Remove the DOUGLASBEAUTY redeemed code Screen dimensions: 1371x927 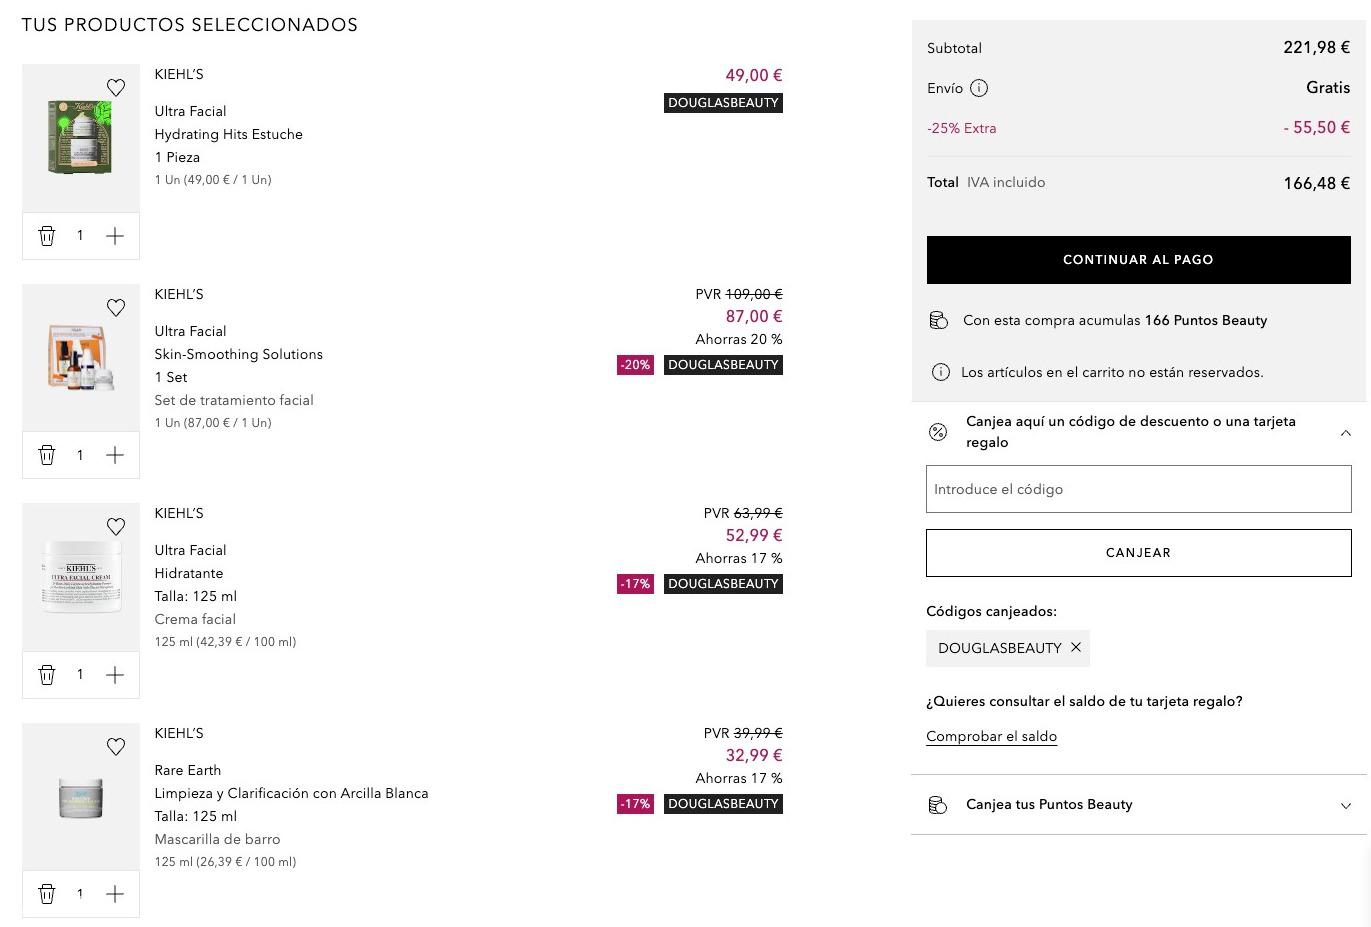(x=1076, y=647)
